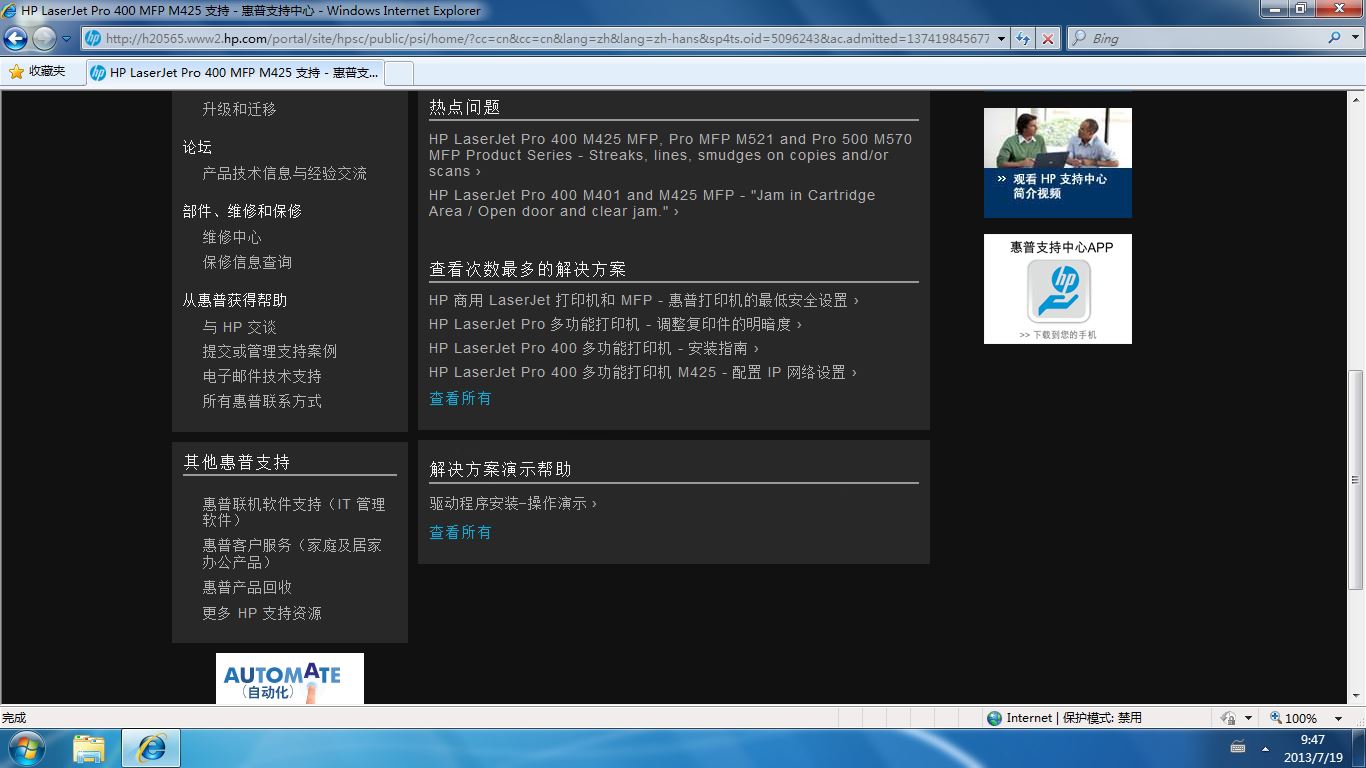Click 查看所有 under 解决方案演示帮助
This screenshot has height=768, width=1366.
tap(460, 532)
